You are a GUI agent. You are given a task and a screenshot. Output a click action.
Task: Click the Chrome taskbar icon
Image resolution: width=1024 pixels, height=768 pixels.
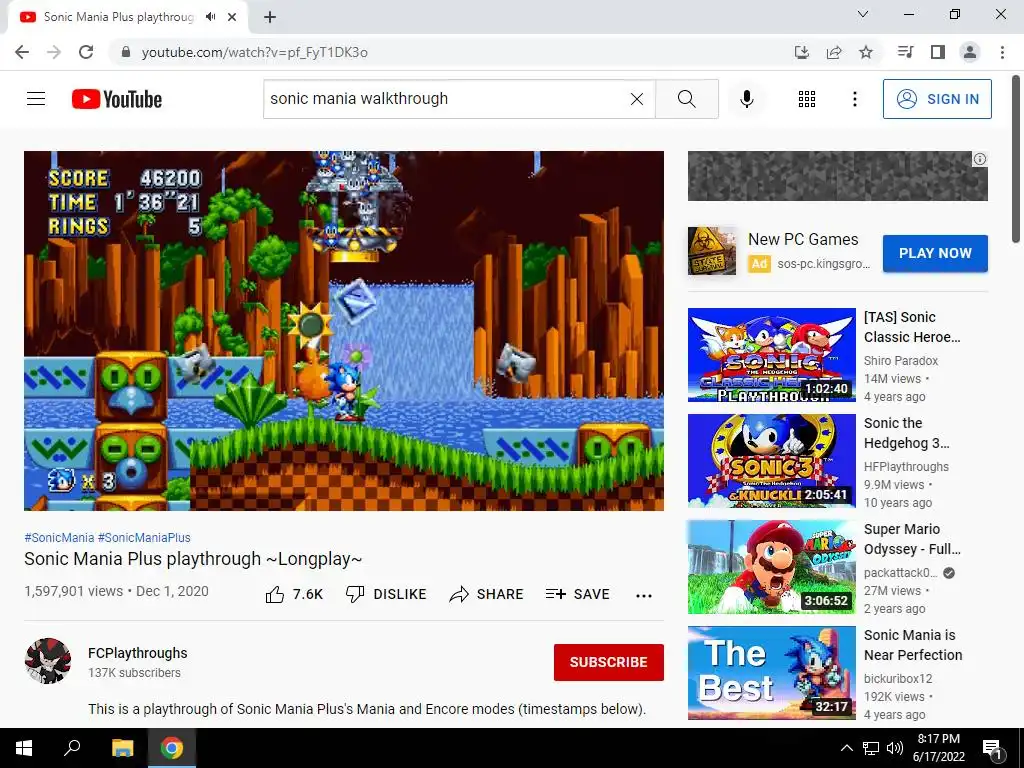click(172, 748)
